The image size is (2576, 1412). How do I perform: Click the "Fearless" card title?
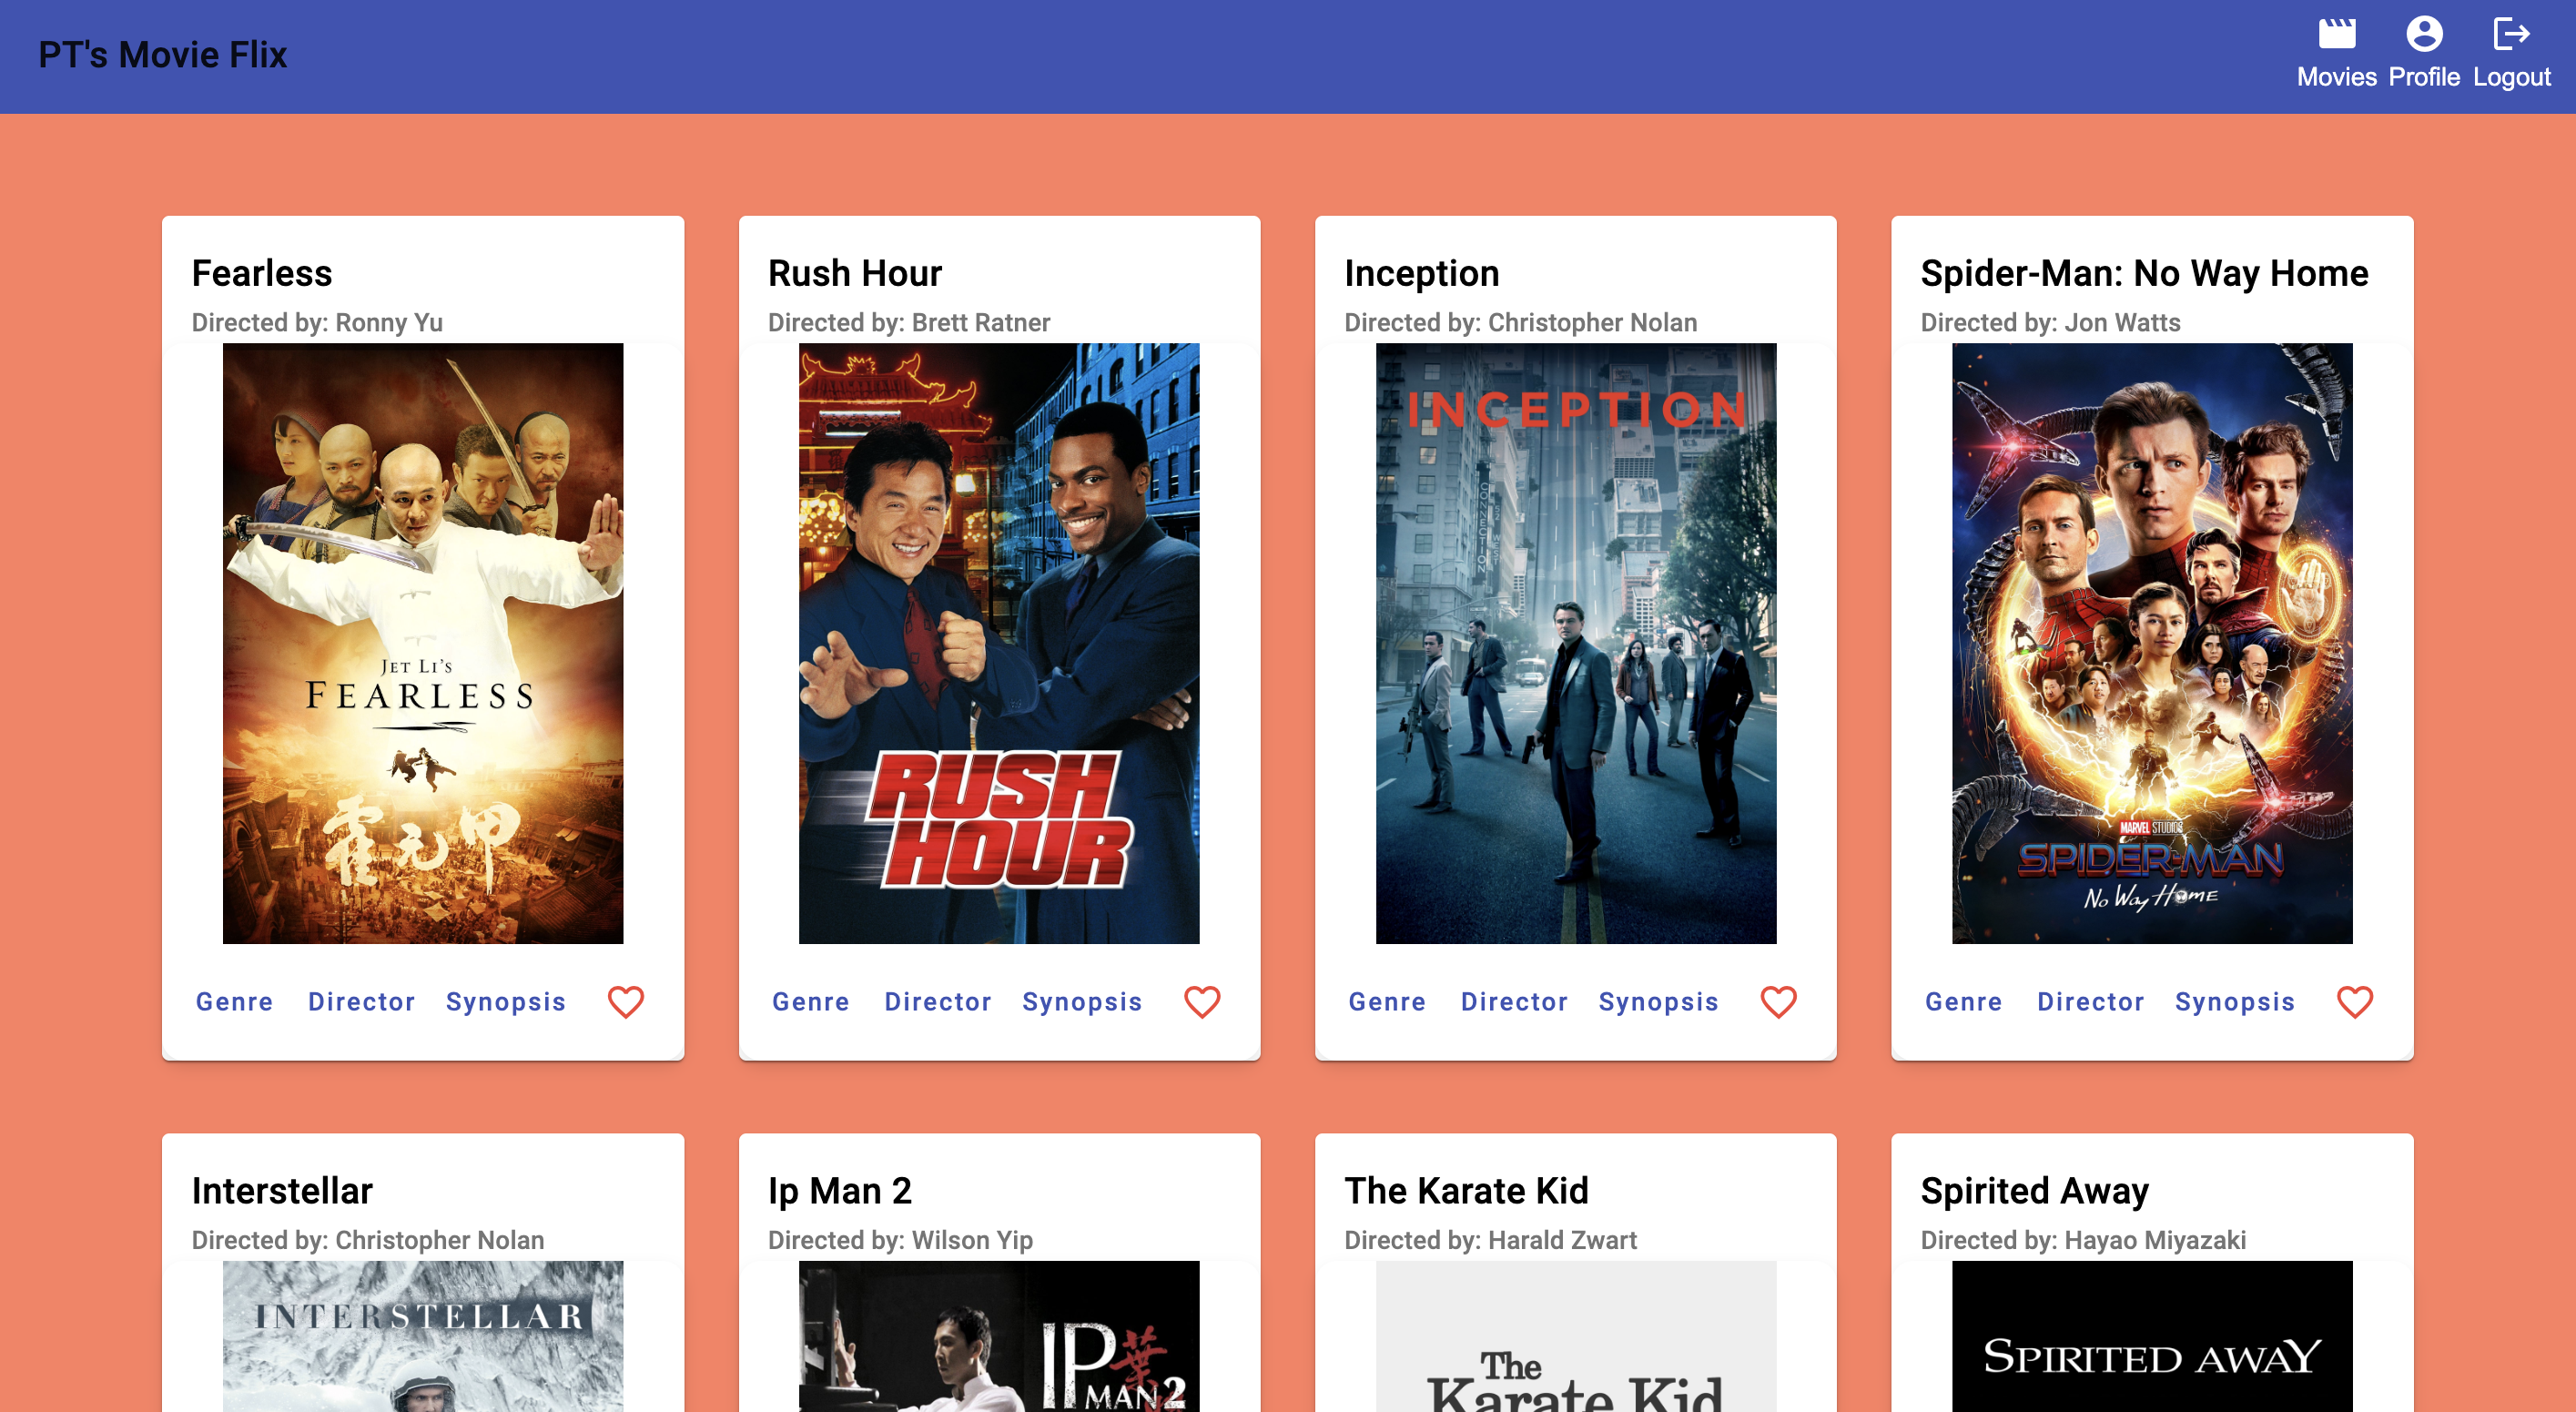[262, 273]
